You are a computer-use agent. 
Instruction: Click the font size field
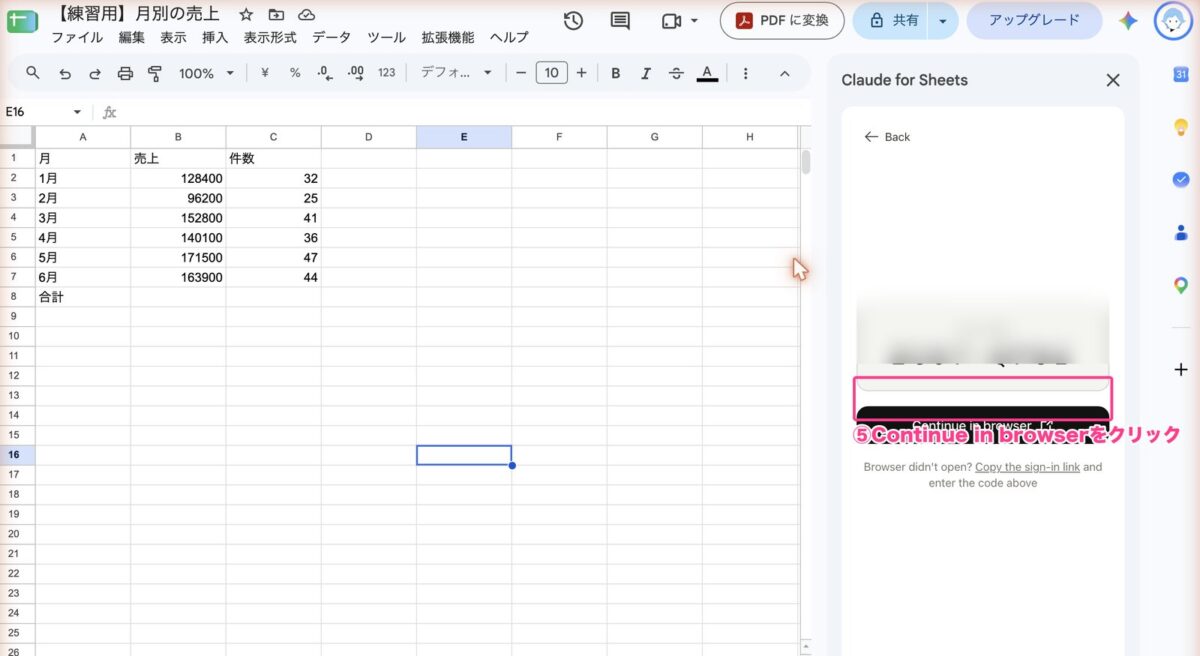click(551, 73)
